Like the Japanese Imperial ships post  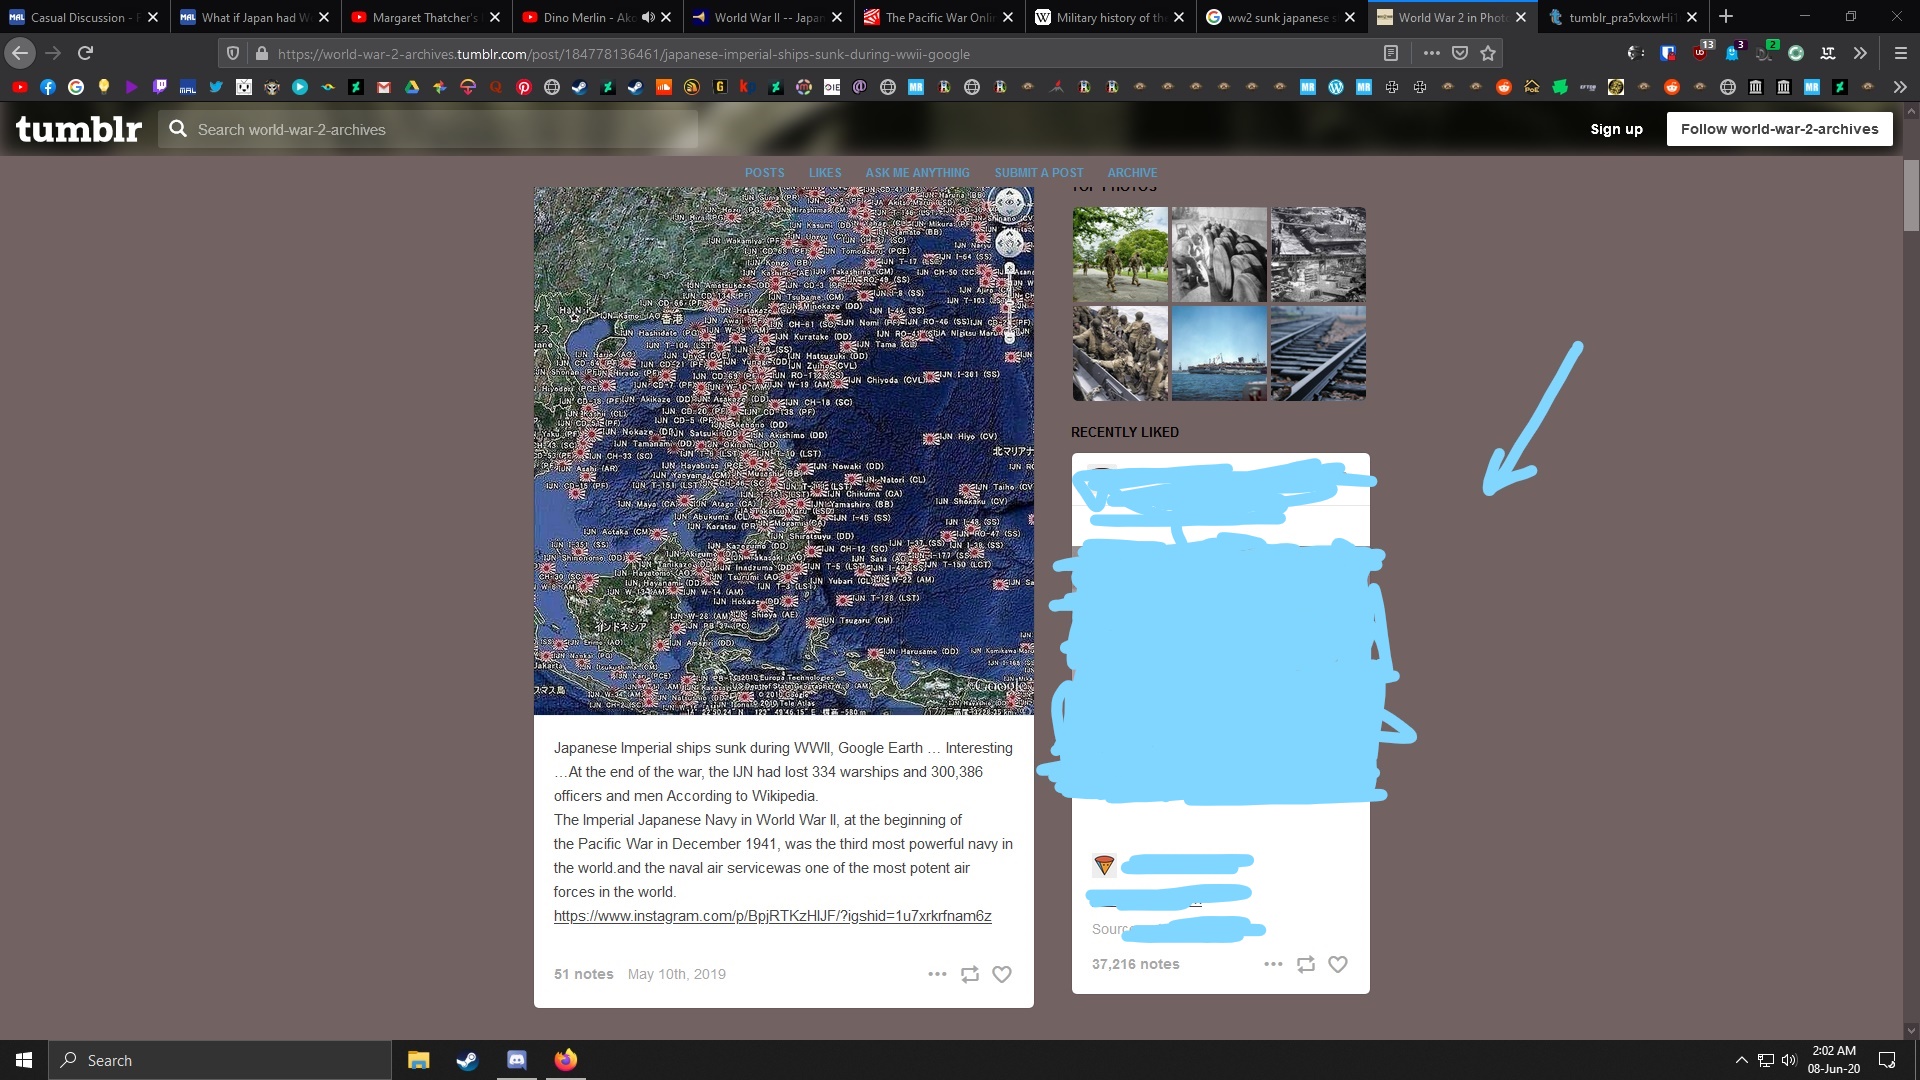tap(1001, 974)
